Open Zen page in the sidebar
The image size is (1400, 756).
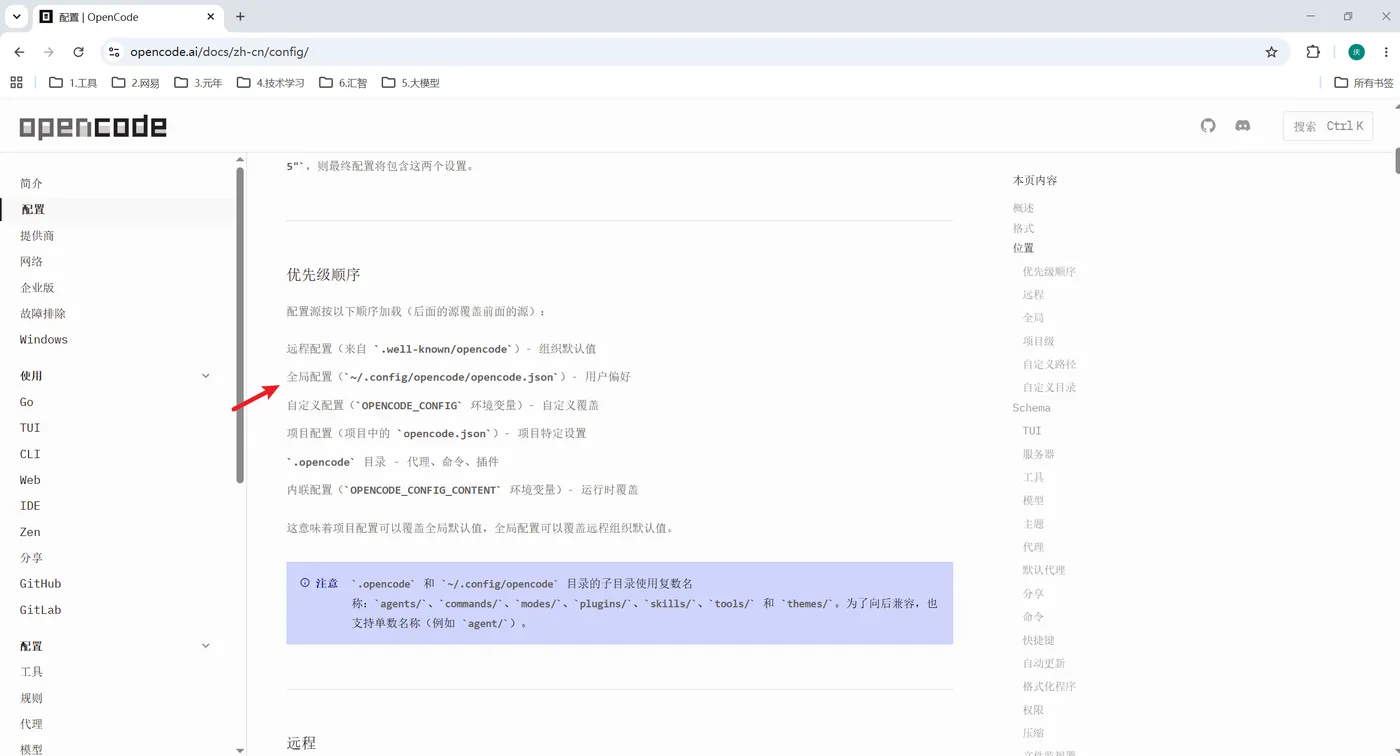click(30, 532)
